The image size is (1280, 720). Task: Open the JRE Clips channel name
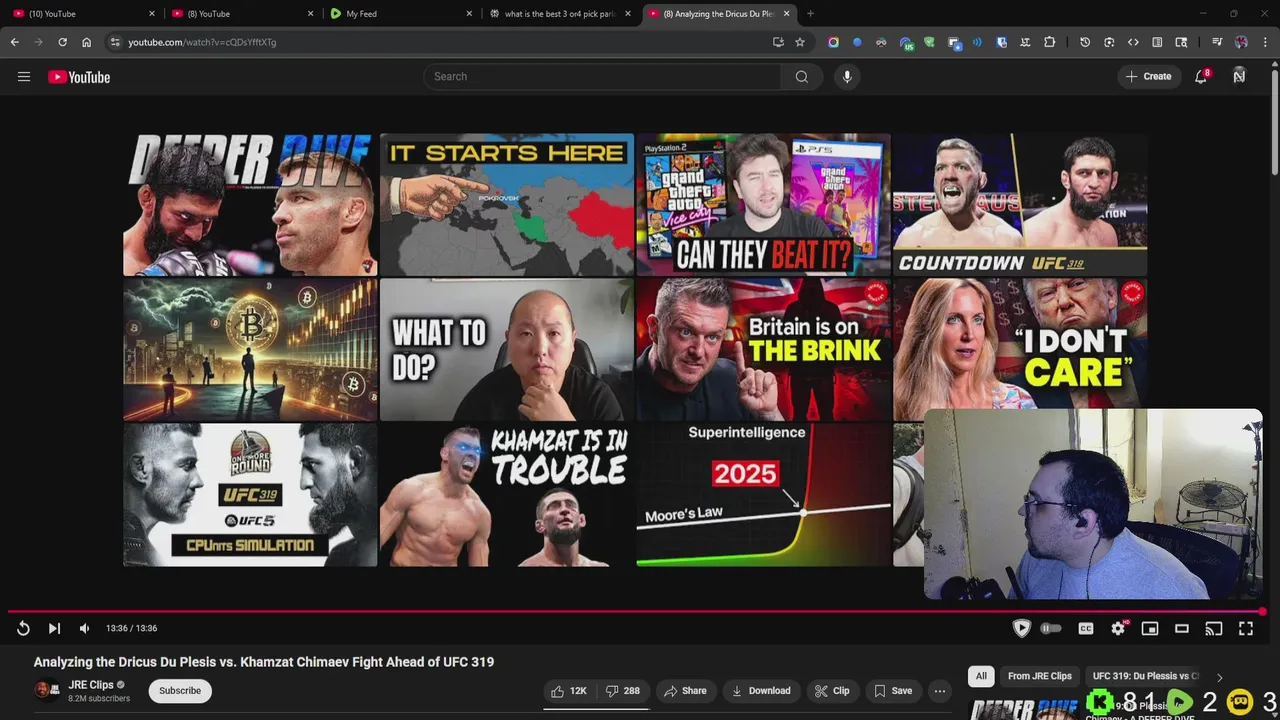pyautogui.click(x=91, y=685)
